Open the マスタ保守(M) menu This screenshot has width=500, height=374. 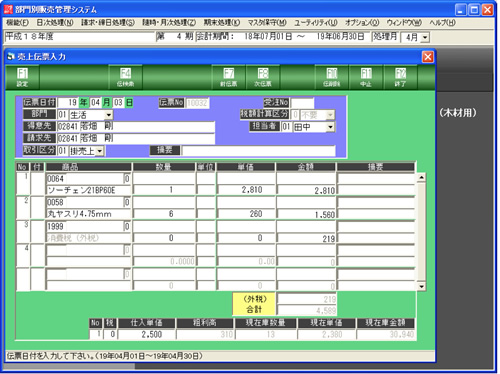(267, 23)
